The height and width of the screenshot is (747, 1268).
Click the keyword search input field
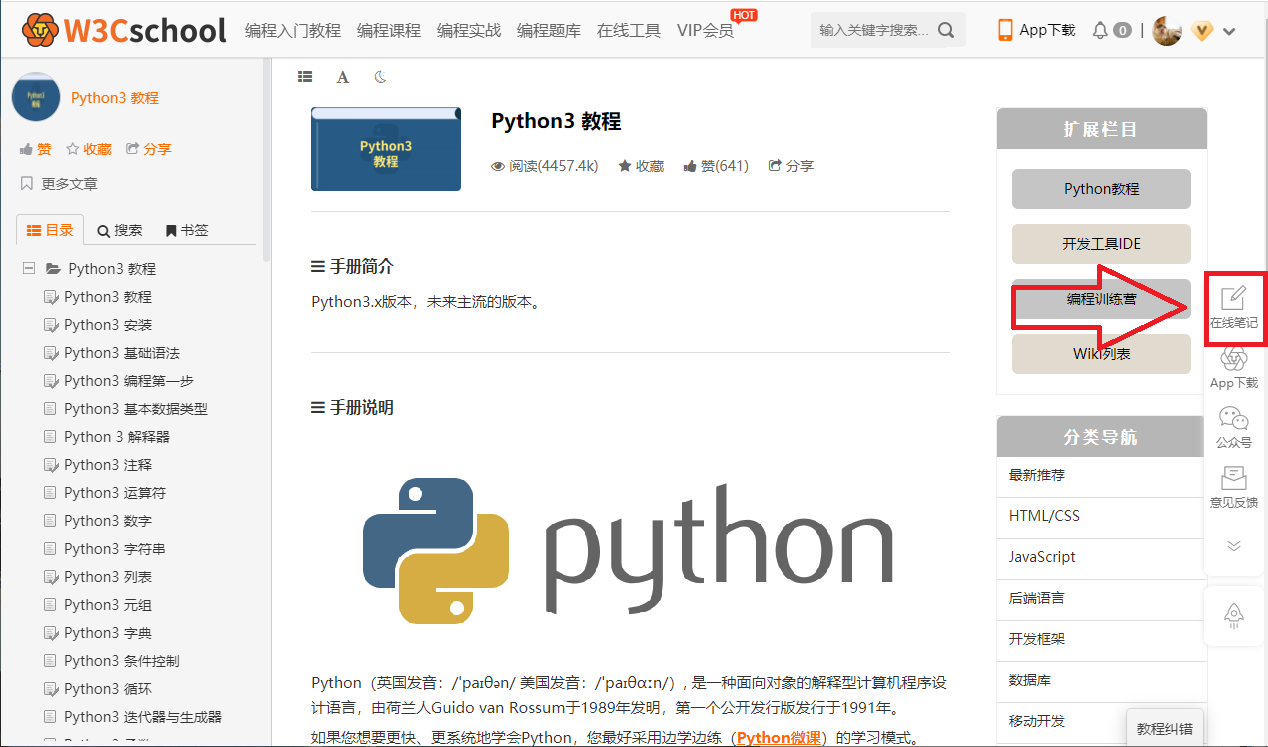(873, 30)
